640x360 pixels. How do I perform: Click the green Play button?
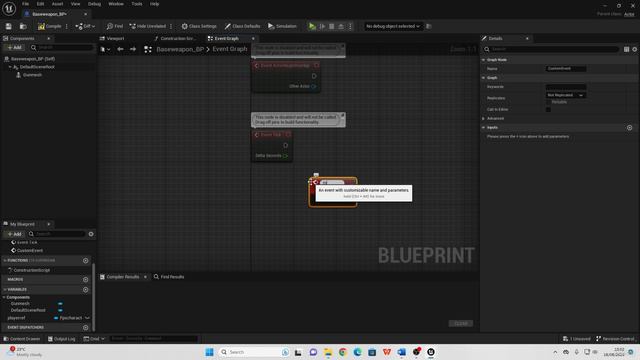point(312,26)
